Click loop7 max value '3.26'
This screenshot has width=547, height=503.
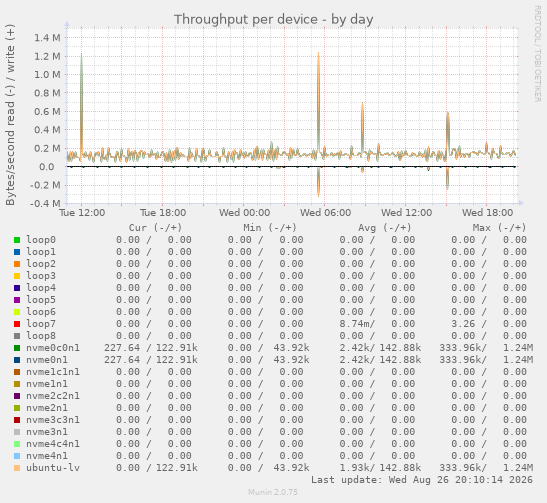(463, 324)
